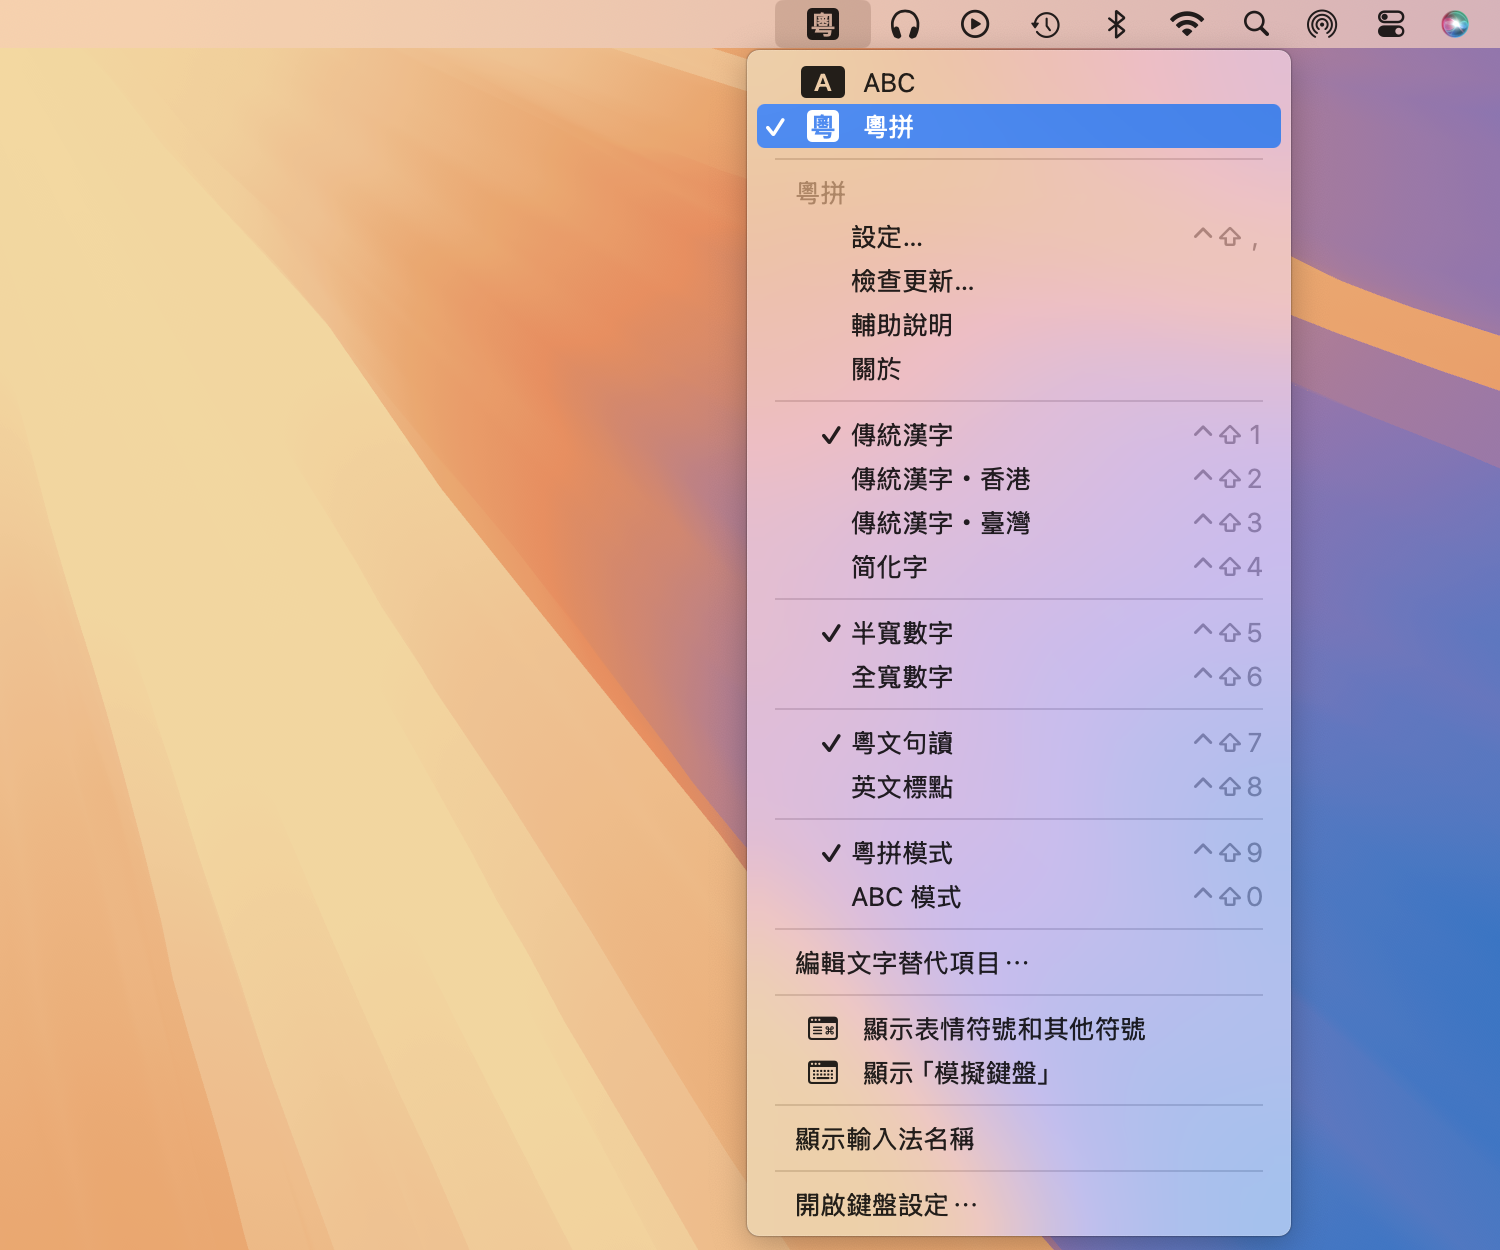Open Spotlight search from menu bar

(x=1256, y=24)
